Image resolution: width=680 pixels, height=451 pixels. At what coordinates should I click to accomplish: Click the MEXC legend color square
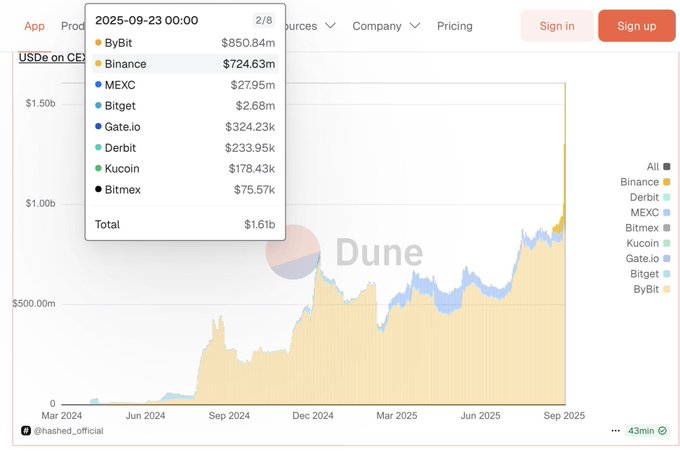click(x=667, y=213)
